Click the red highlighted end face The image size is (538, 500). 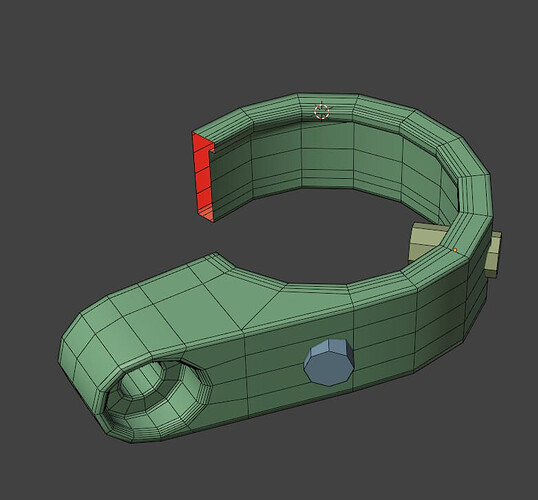(203, 177)
